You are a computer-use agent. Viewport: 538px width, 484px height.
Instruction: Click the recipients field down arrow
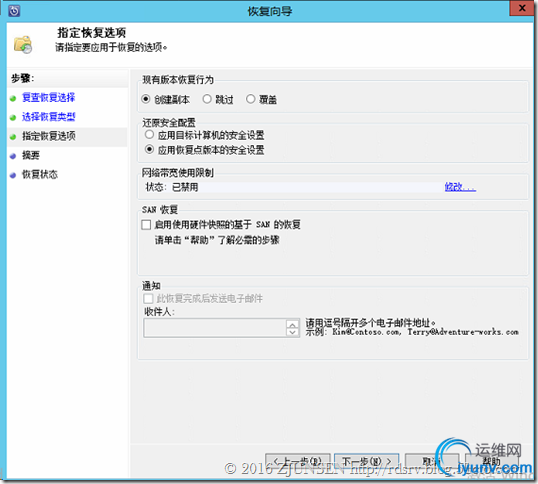[293, 332]
